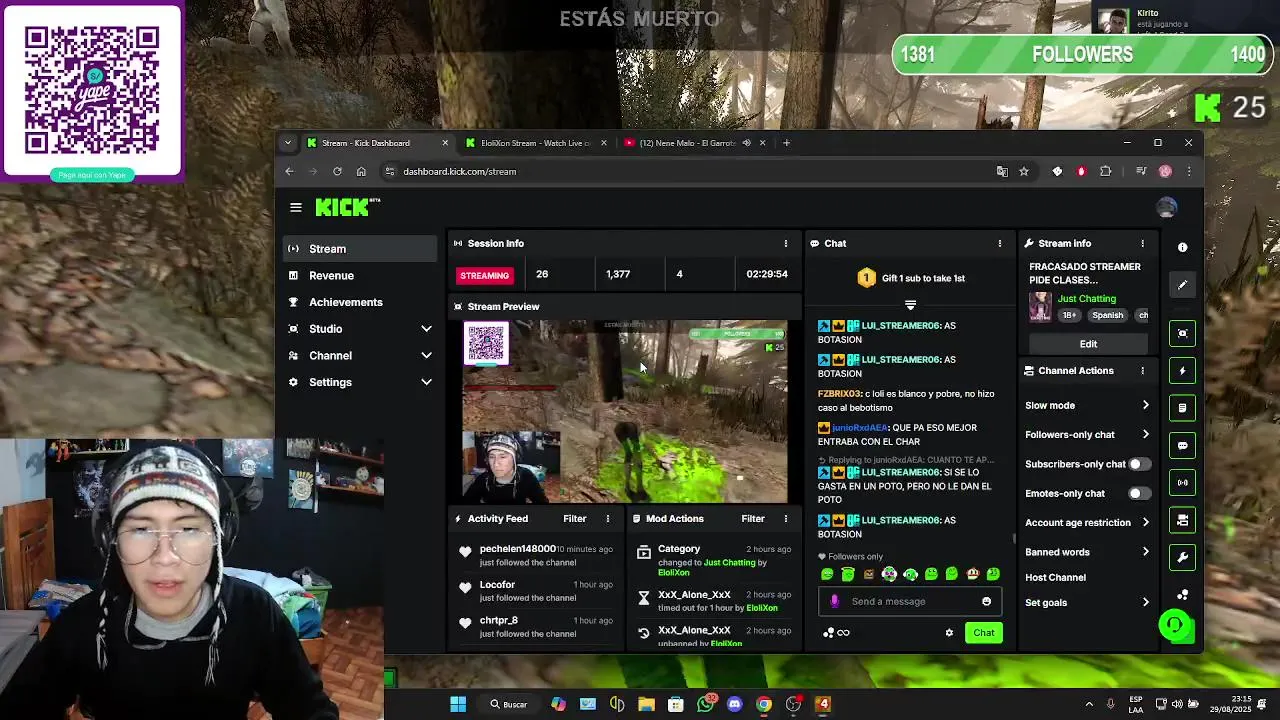This screenshot has height=720, width=1280.
Task: Open Discord from the taskbar
Action: (x=735, y=704)
